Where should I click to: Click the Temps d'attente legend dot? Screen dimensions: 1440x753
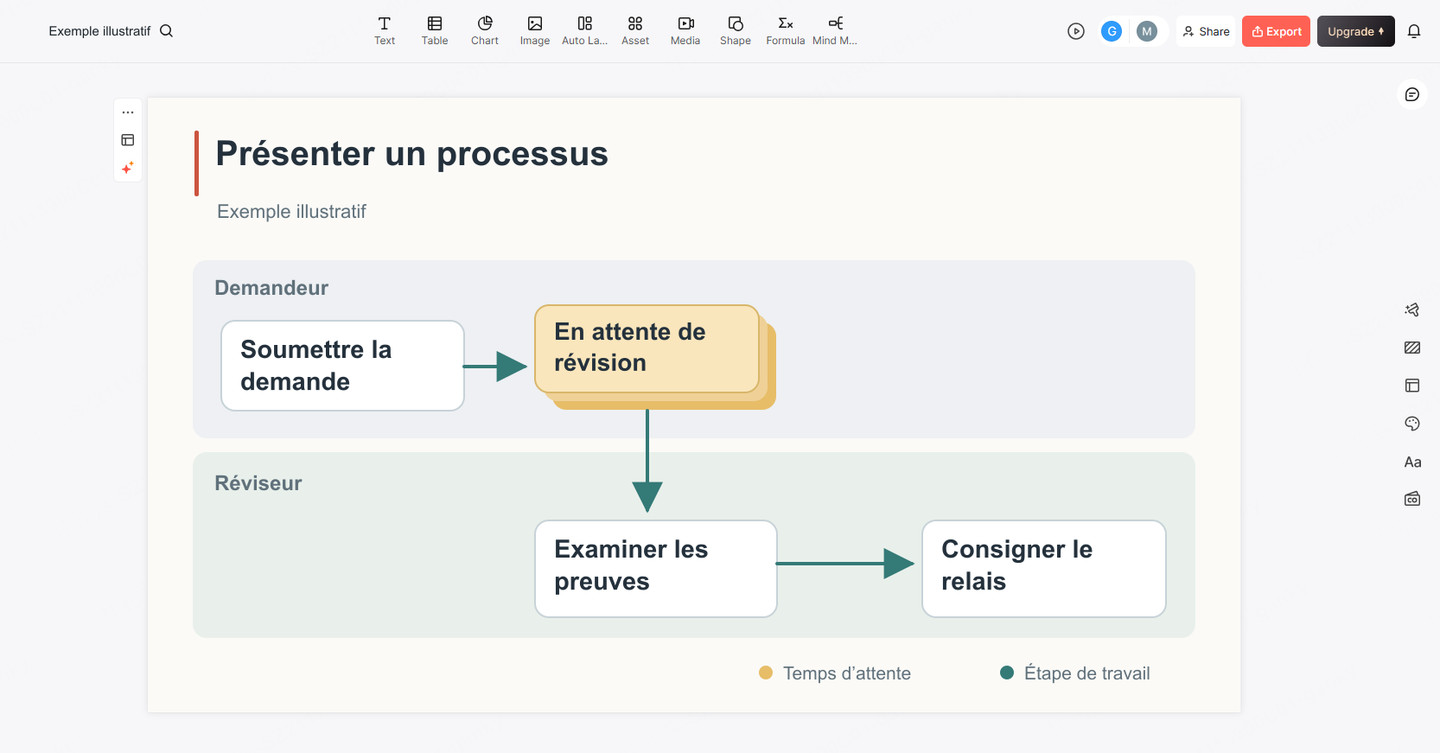point(766,673)
